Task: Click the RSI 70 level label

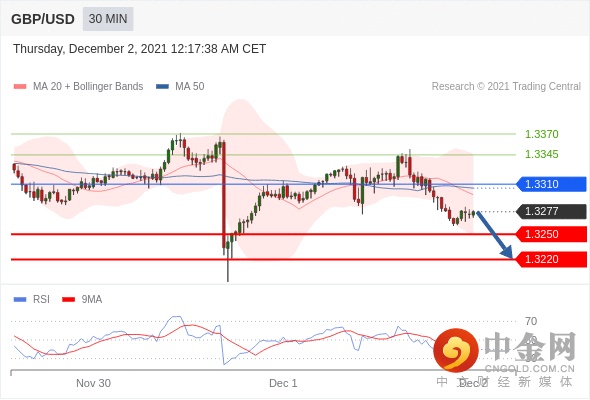Action: (531, 321)
